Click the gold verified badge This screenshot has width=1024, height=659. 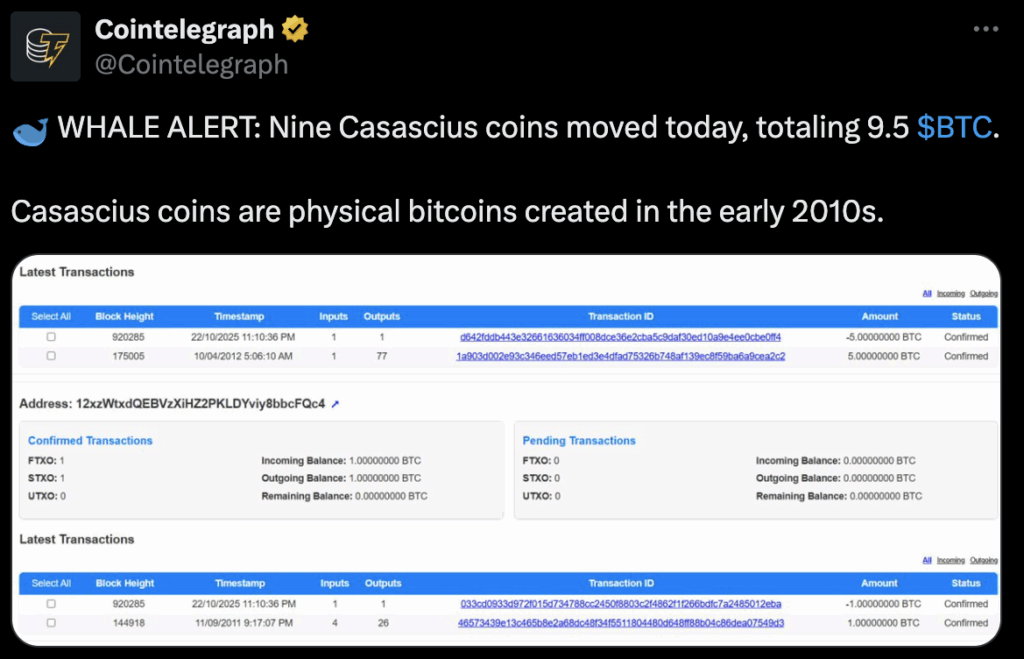(294, 30)
